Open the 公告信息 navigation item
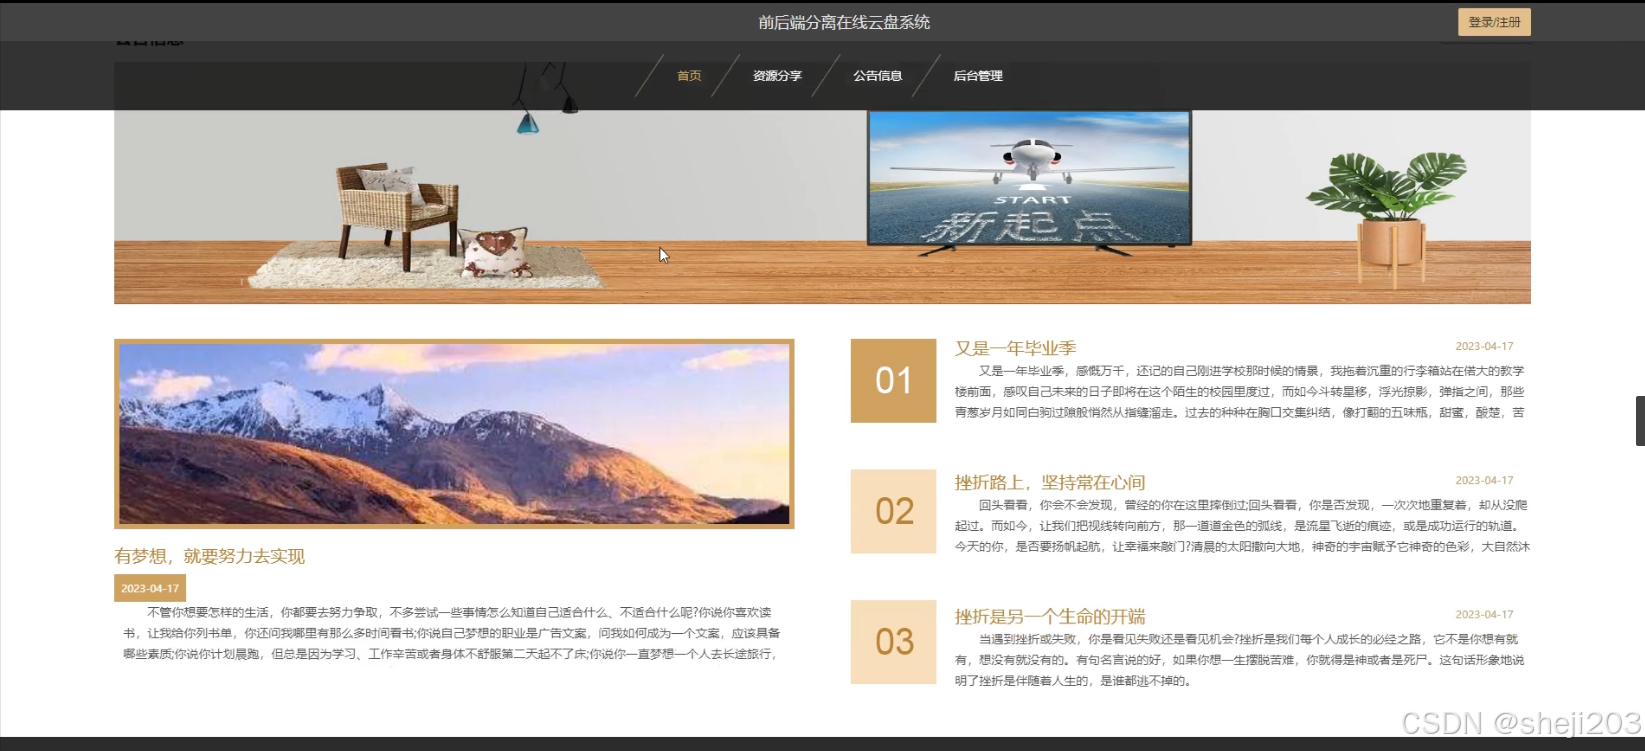This screenshot has height=751, width=1645. point(878,76)
